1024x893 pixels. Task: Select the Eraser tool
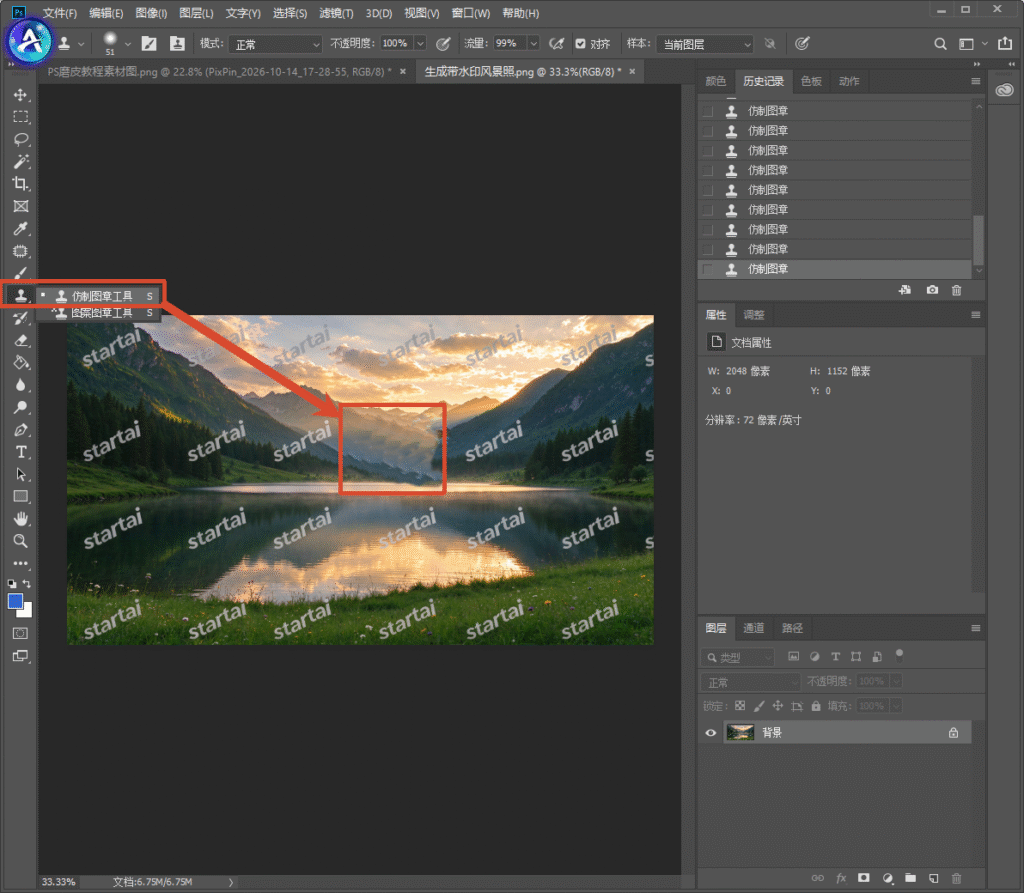(20, 340)
